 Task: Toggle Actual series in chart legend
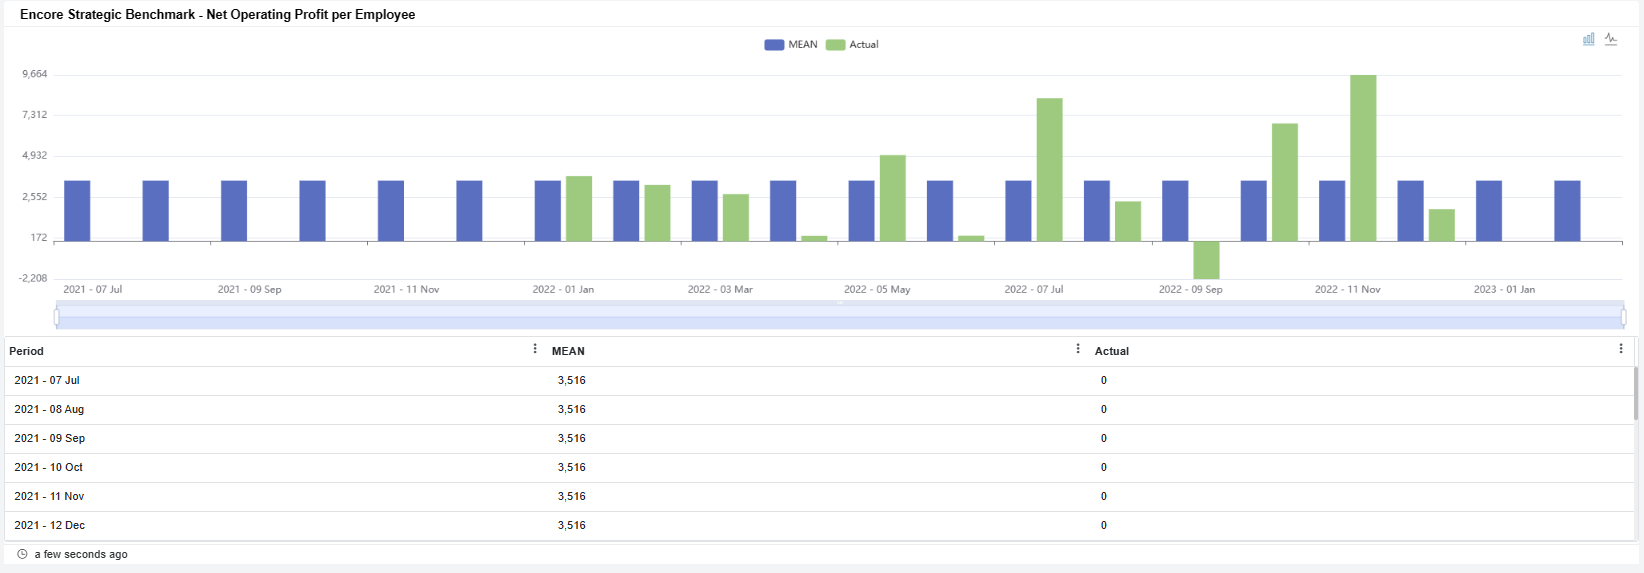pos(852,45)
